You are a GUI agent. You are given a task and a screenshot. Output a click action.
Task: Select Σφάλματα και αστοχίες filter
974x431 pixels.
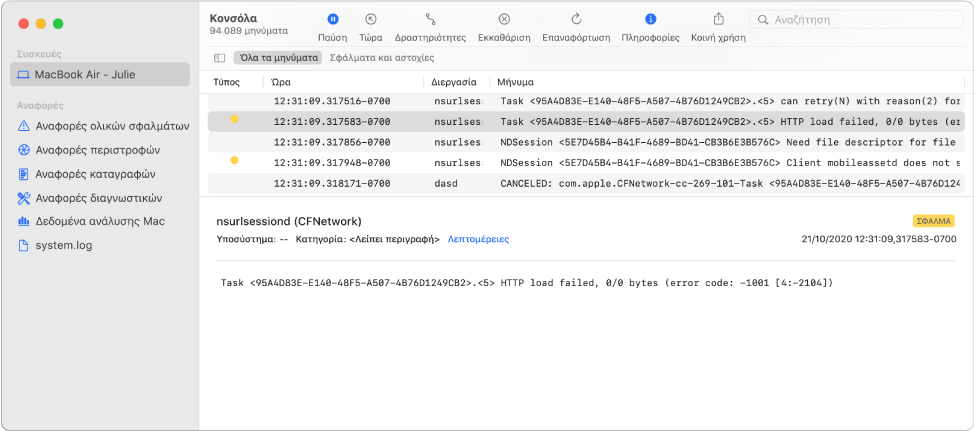point(382,58)
